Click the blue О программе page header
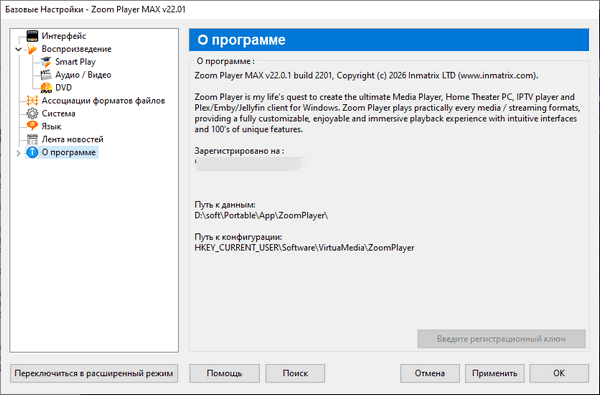Viewport: 600px width, 395px height. (389, 40)
